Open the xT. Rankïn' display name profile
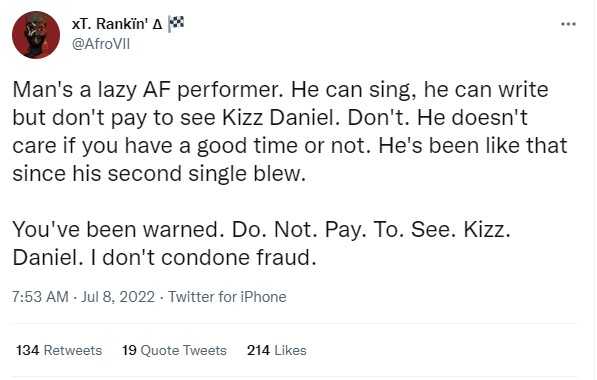597x380 pixels. tap(110, 24)
